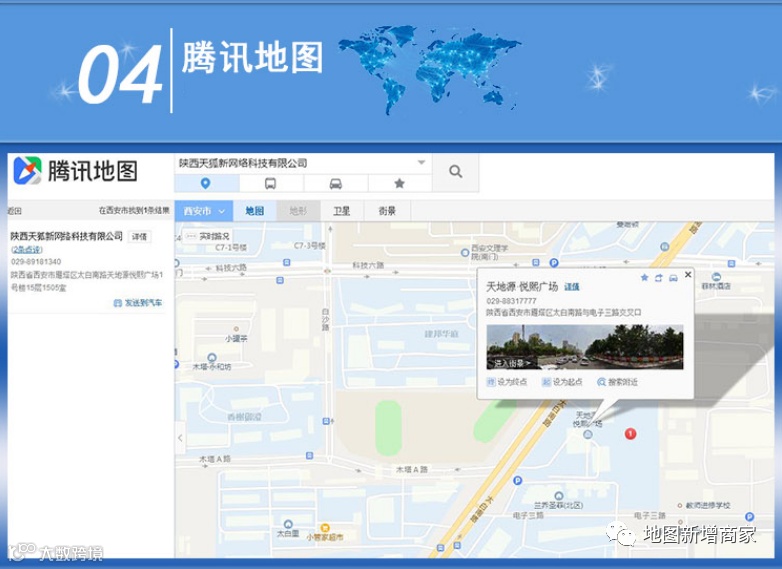The image size is (782, 569).
Task: Click the phone number 029-89181340
Action: 36,262
